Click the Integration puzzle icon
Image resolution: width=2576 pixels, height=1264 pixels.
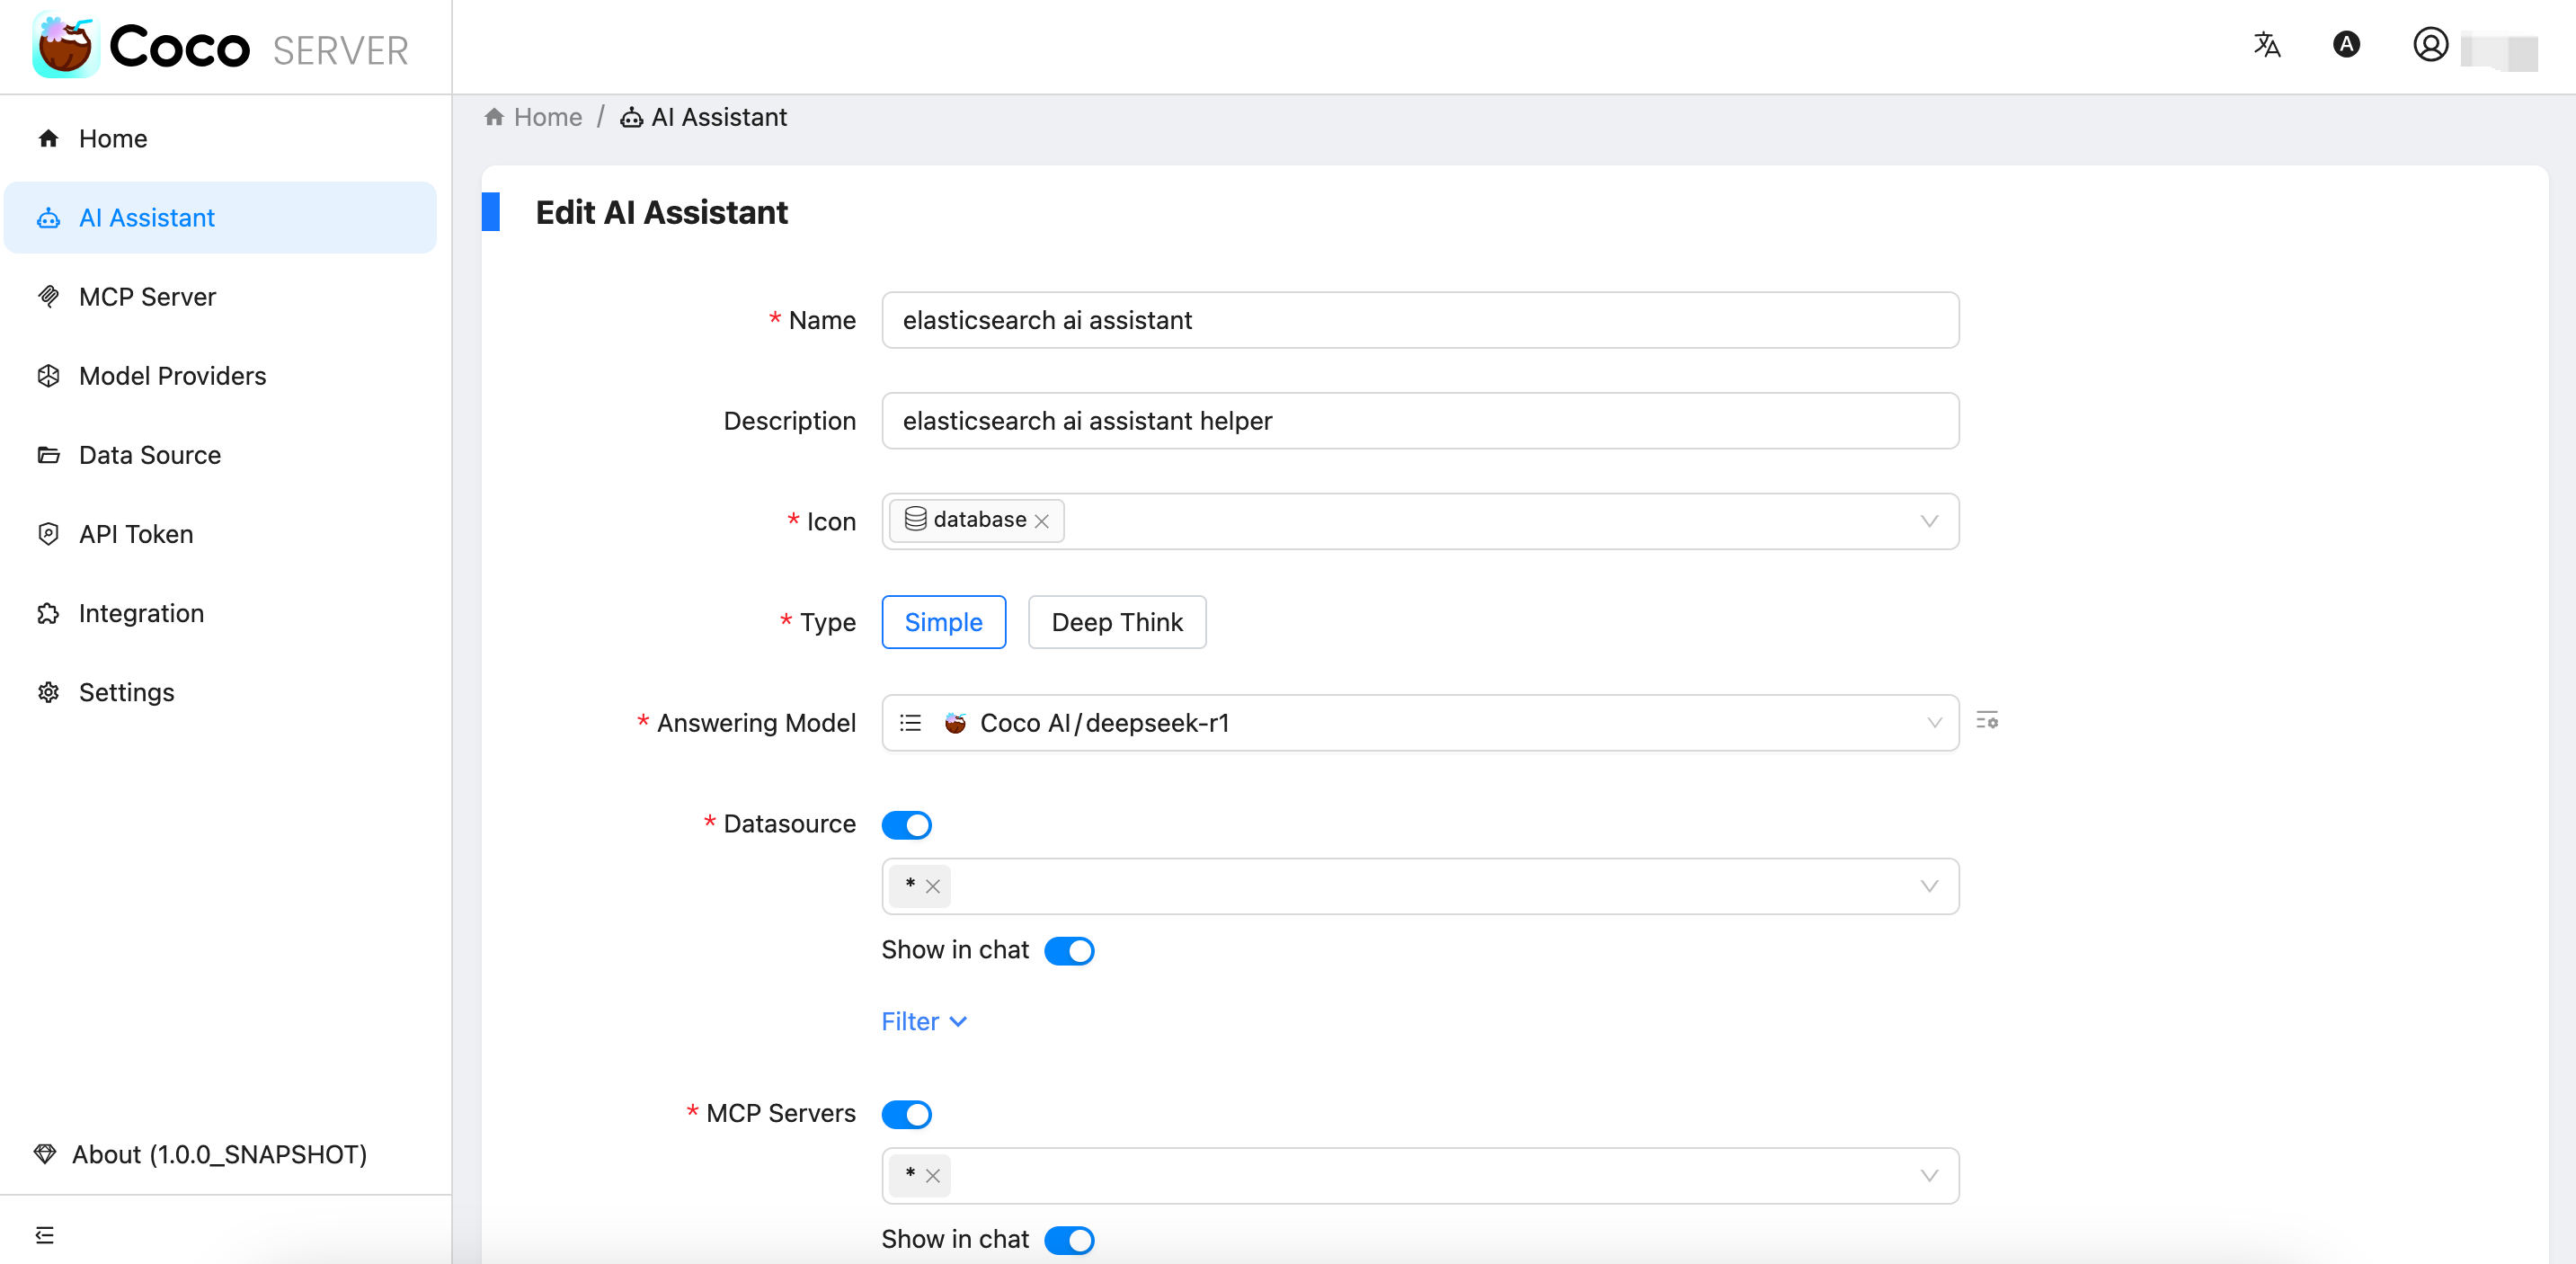click(x=48, y=613)
